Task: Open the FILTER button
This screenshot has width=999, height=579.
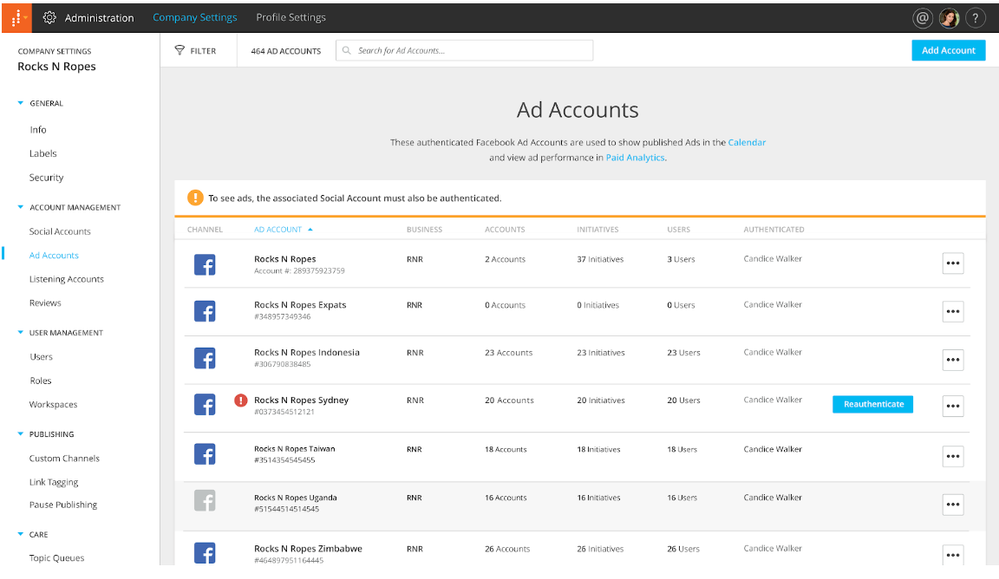Action: pyautogui.click(x=196, y=50)
